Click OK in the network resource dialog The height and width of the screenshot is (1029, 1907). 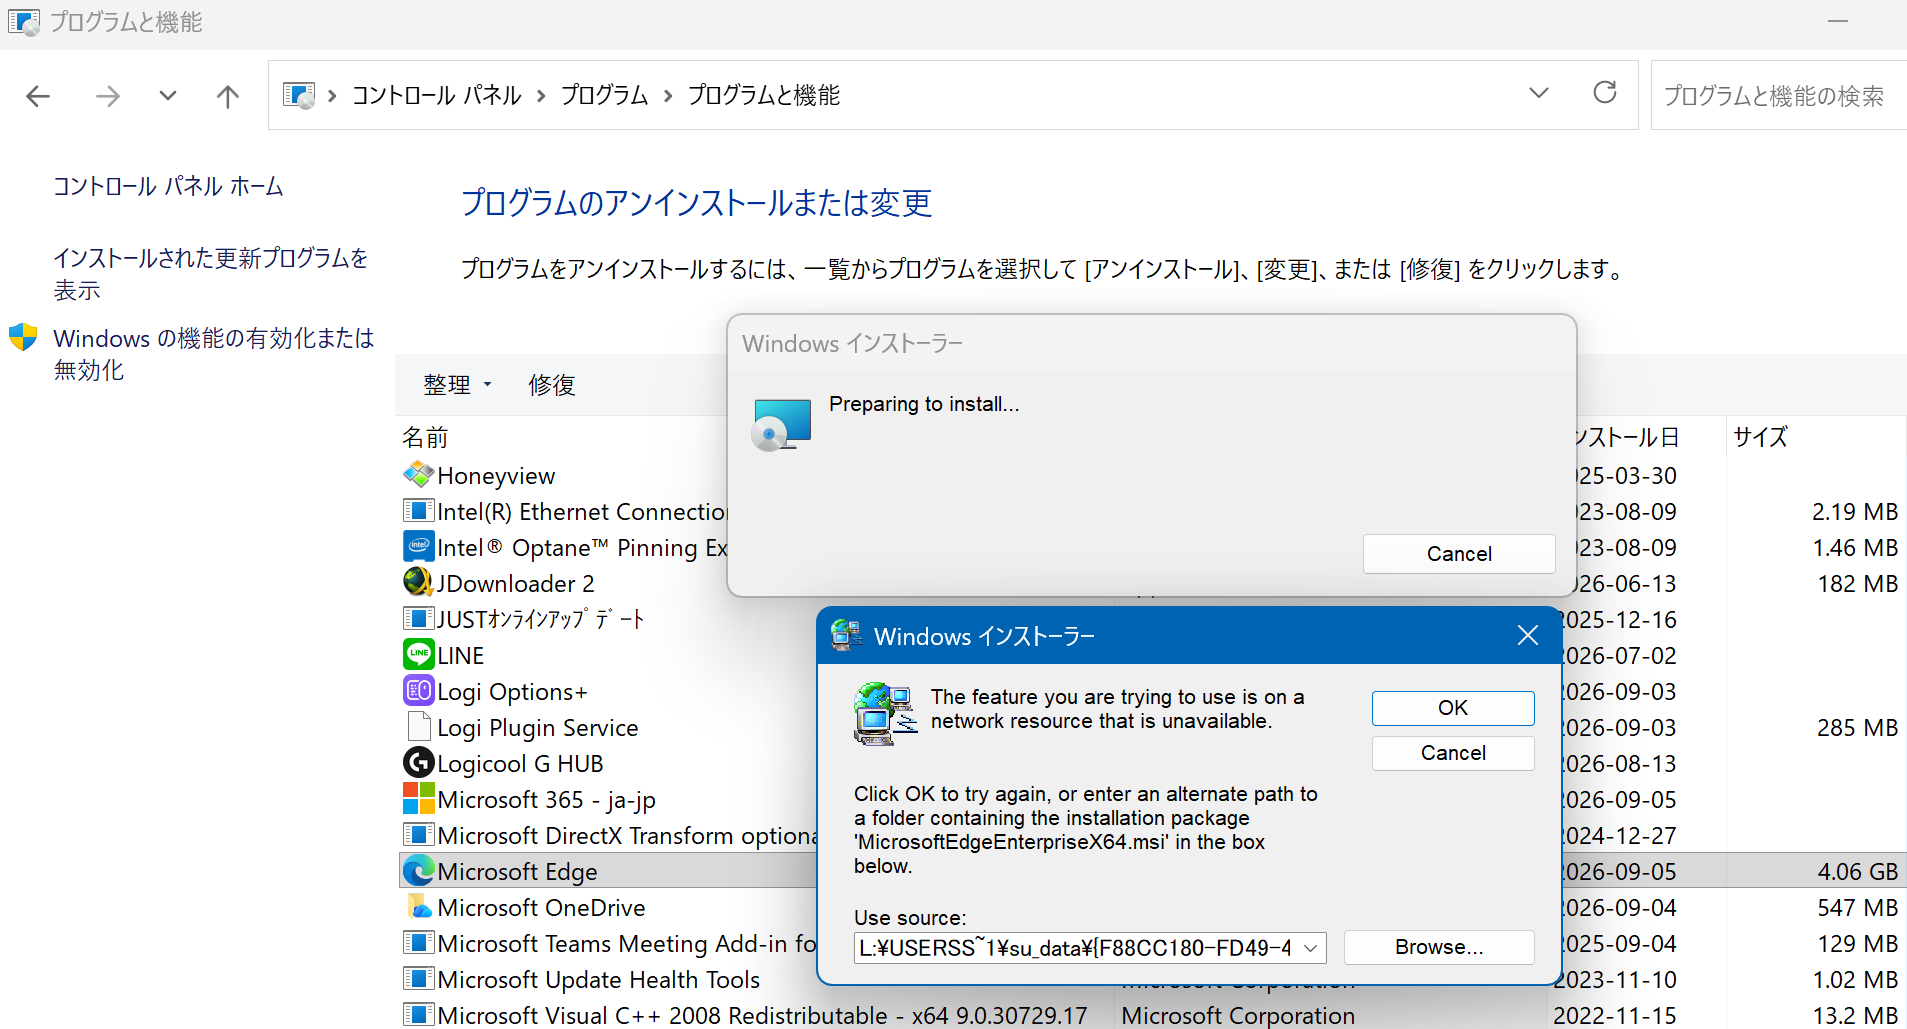(1453, 708)
